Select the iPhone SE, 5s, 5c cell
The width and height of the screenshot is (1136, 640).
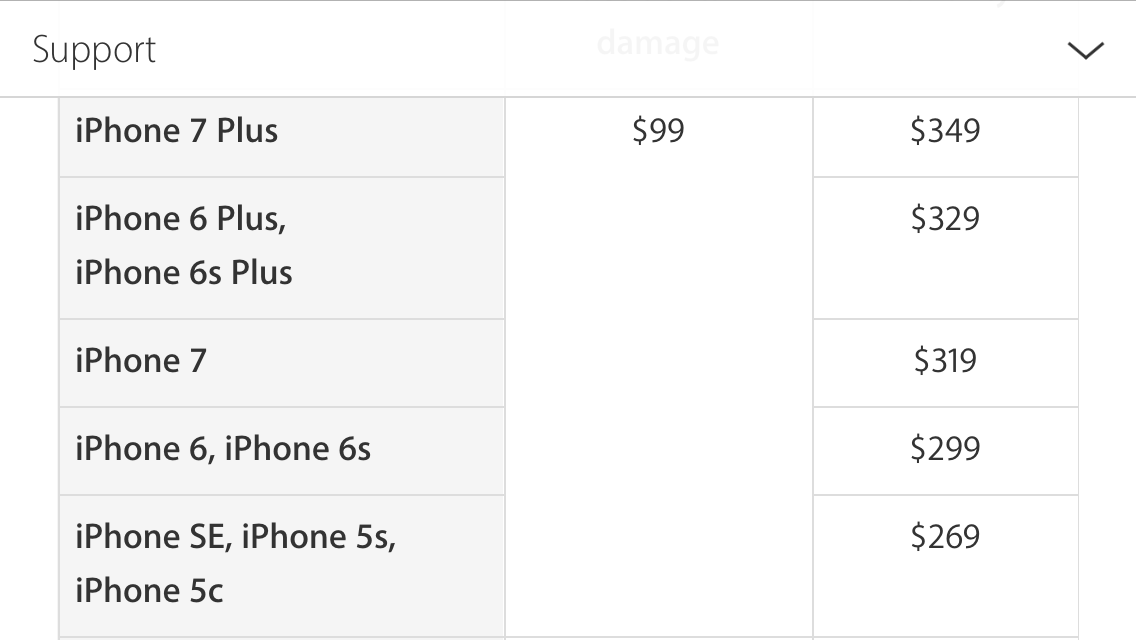pyautogui.click(x=282, y=567)
